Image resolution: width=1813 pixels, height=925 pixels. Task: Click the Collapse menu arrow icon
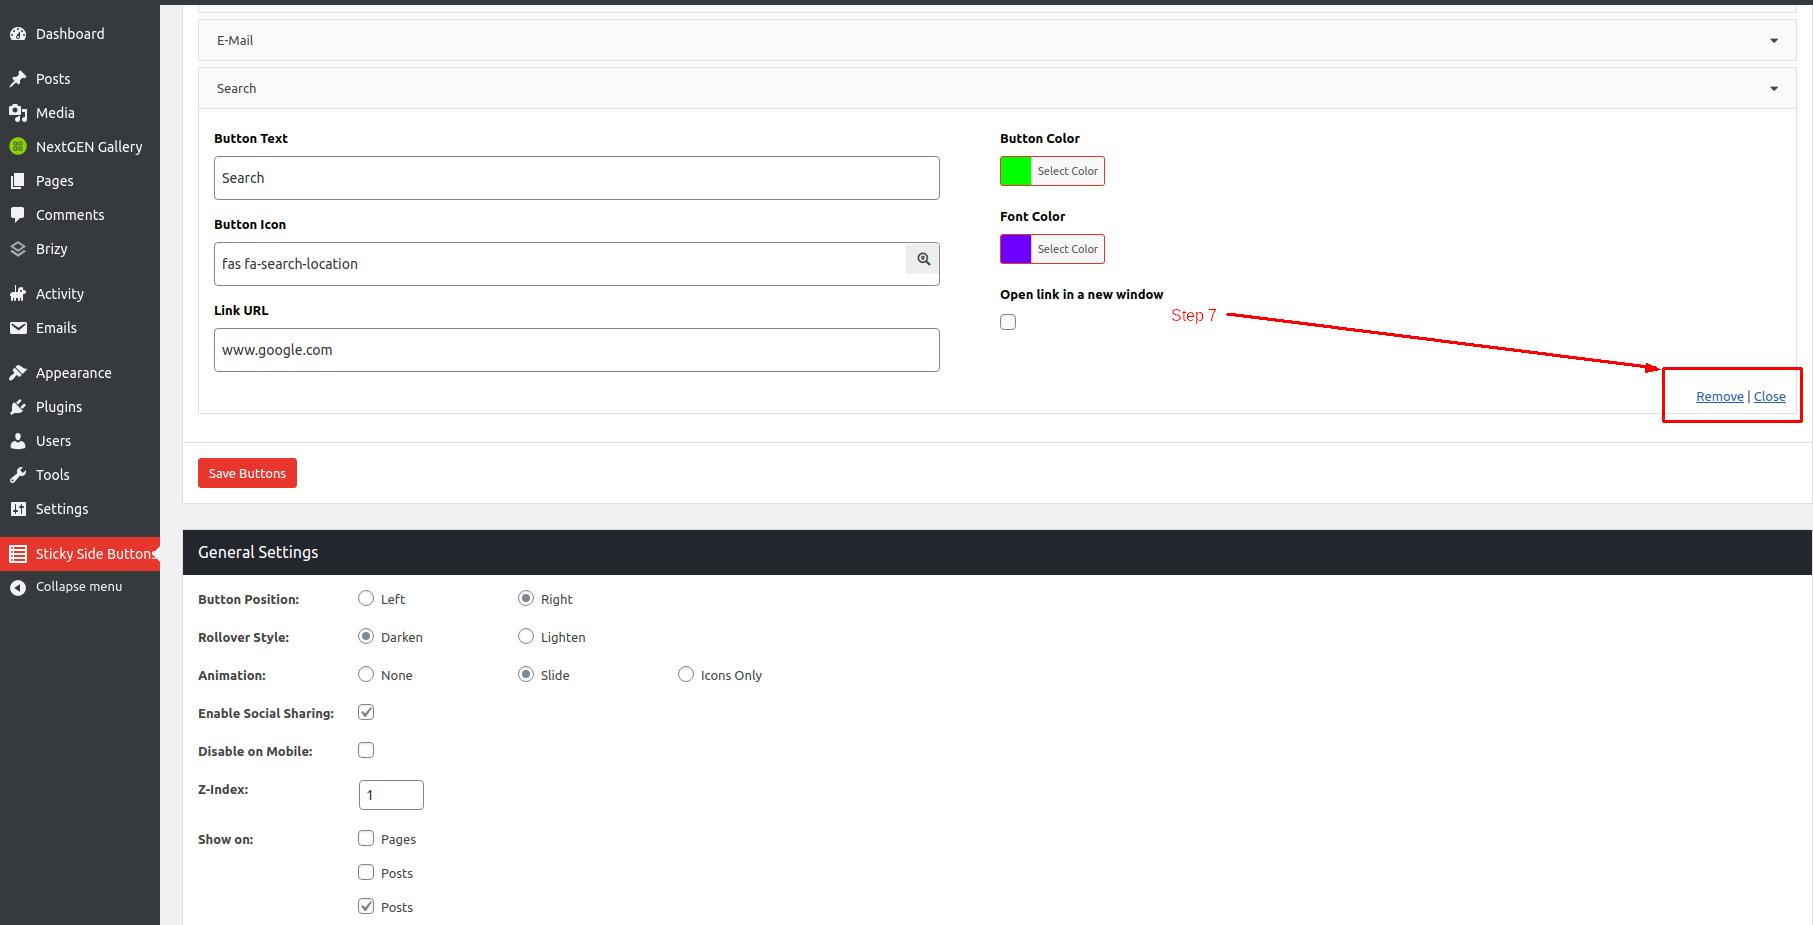pyautogui.click(x=18, y=587)
